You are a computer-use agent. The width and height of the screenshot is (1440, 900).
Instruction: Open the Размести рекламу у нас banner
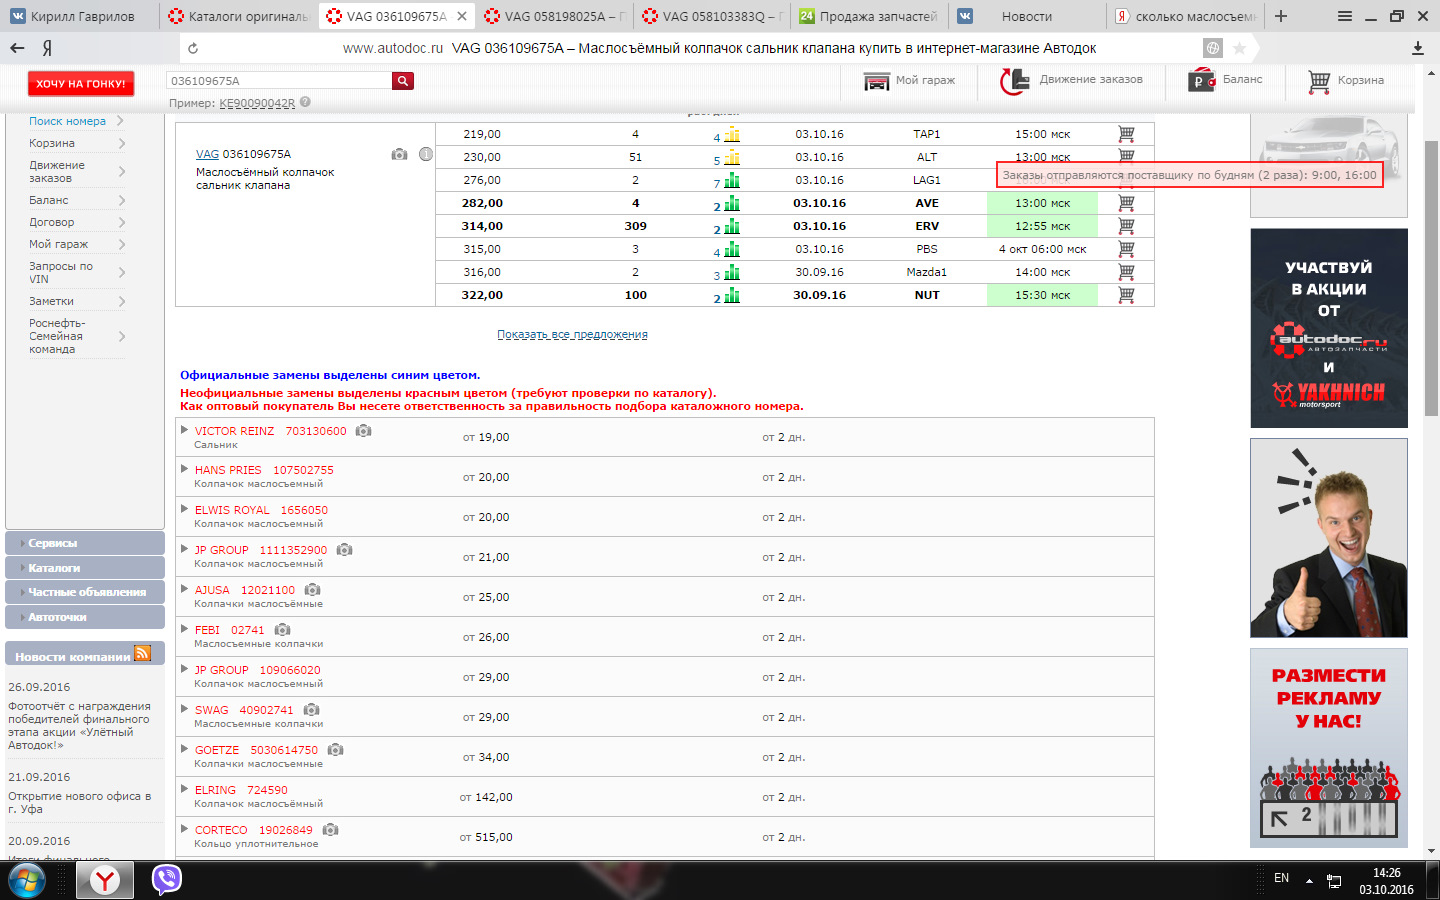point(1329,748)
